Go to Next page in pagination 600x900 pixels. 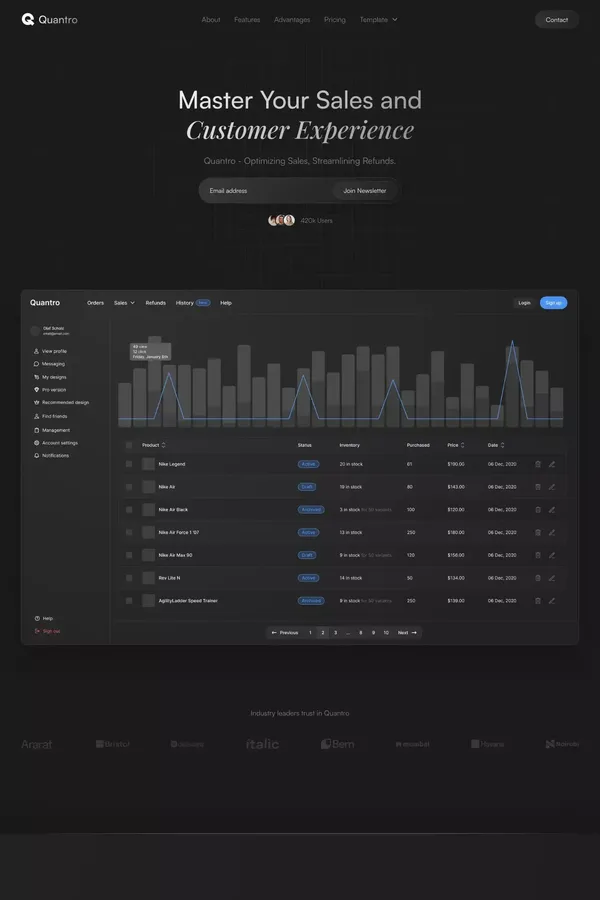point(407,633)
